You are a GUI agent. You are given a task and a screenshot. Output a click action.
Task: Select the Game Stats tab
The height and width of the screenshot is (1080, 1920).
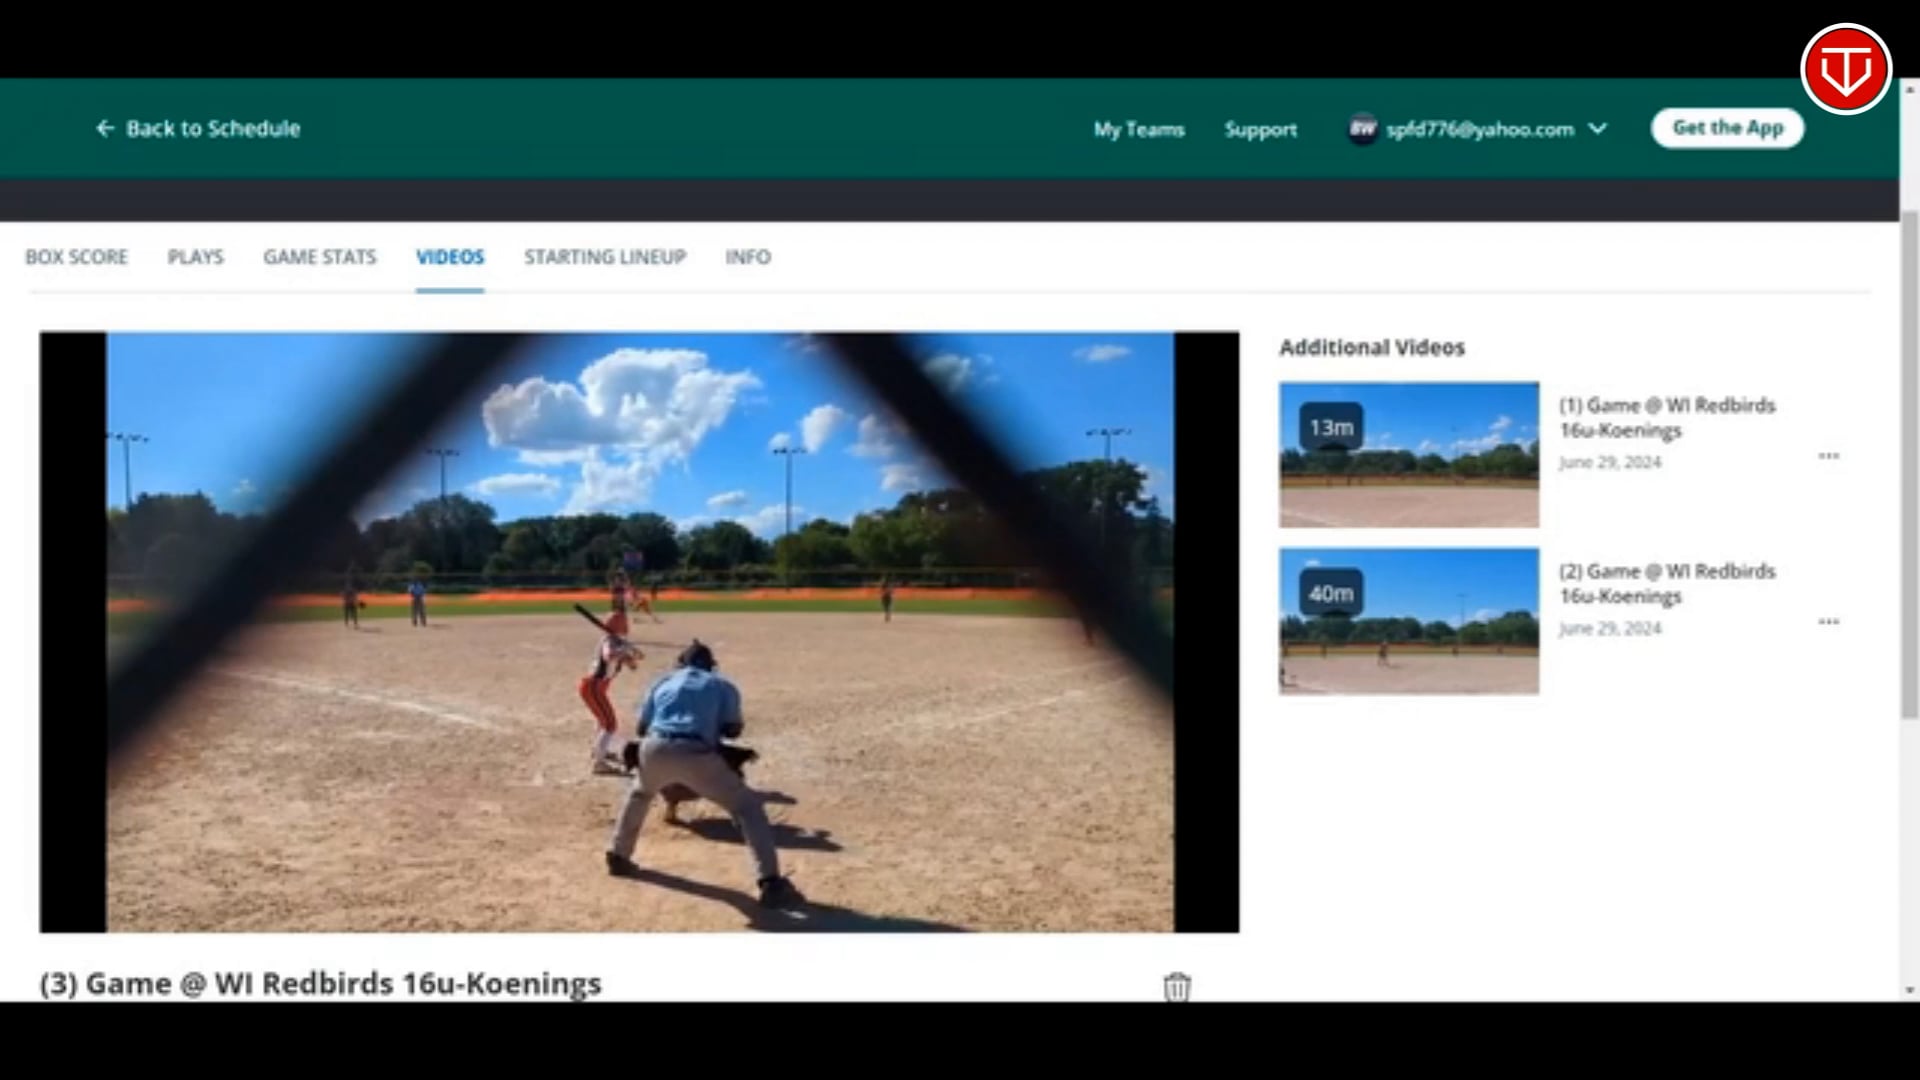320,257
